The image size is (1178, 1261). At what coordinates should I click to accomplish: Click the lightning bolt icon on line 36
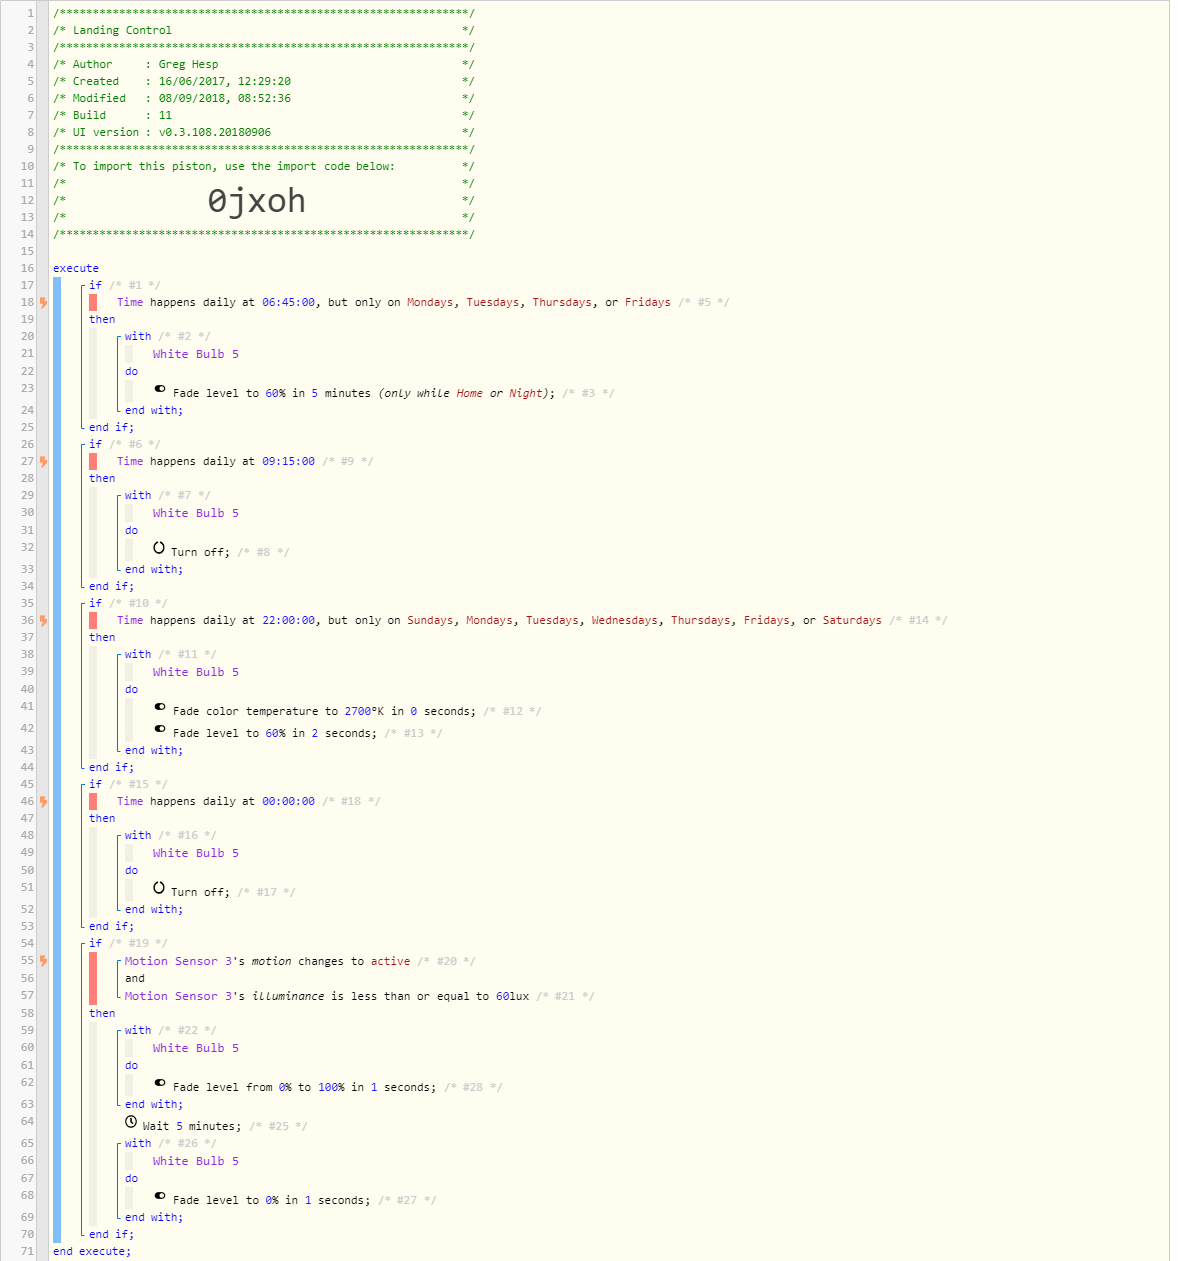pos(43,620)
